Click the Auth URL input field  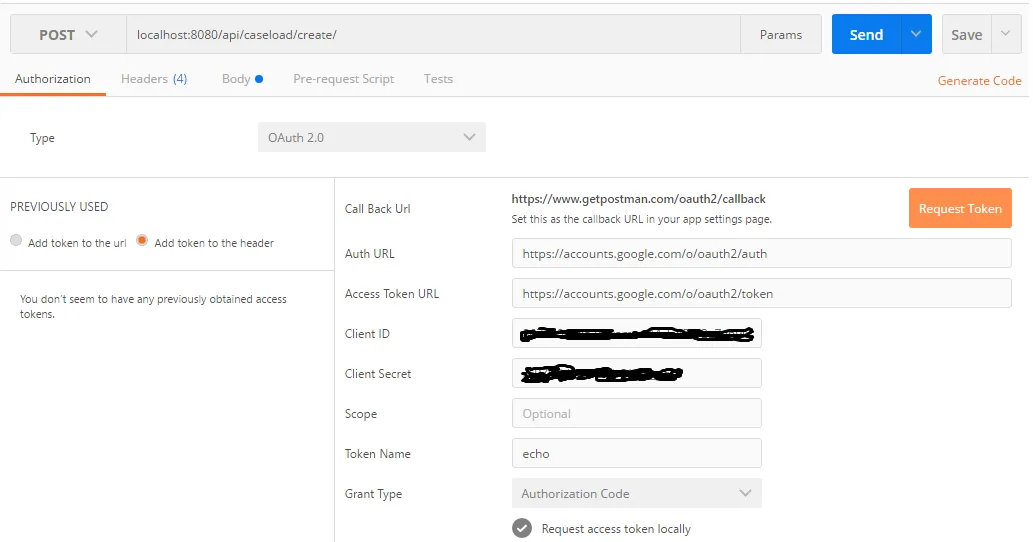[x=760, y=254]
